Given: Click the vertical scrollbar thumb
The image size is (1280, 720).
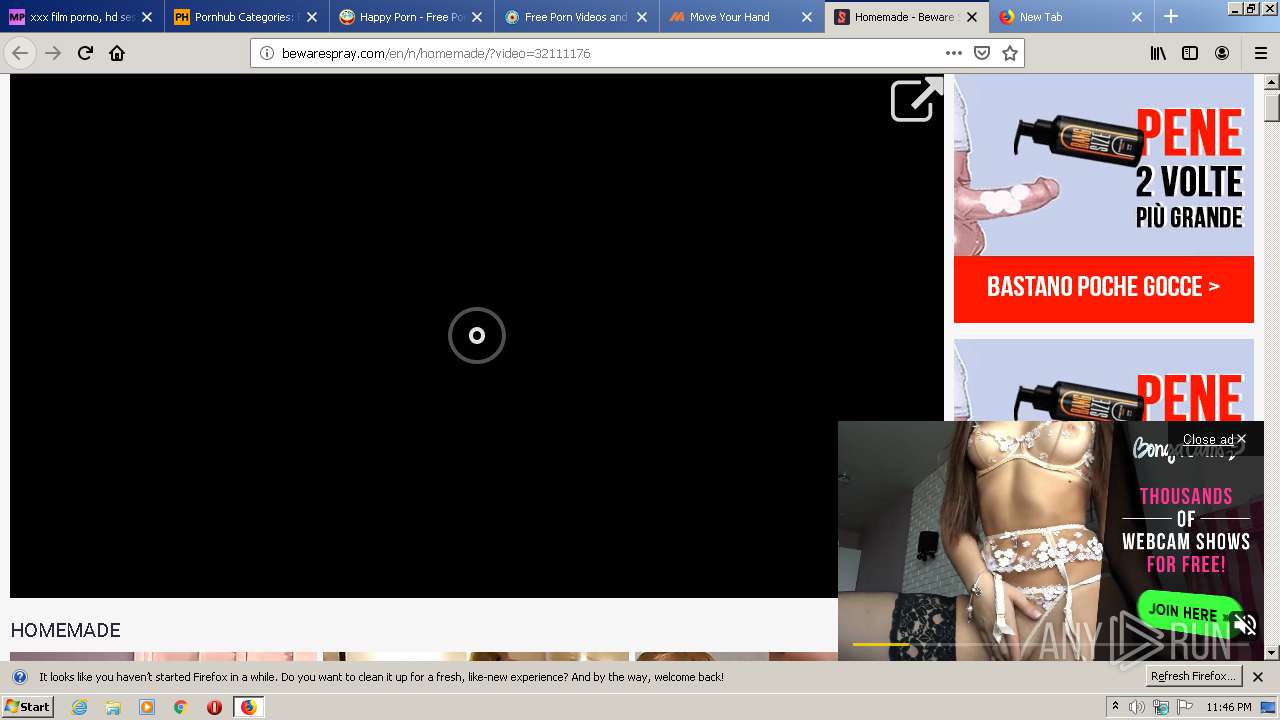Looking at the screenshot, I should tap(1271, 107).
